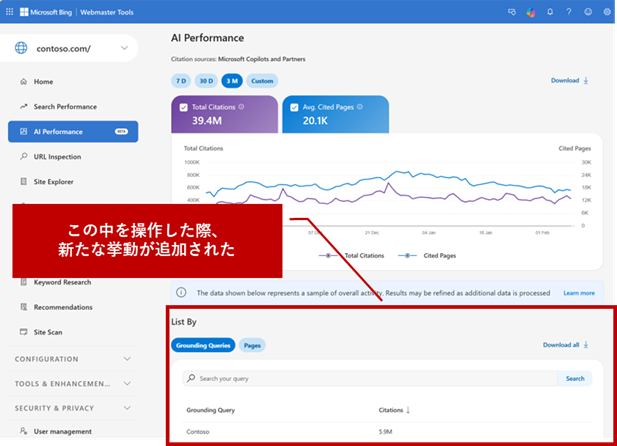The width and height of the screenshot is (617, 446).
Task: Select the 3 M date range
Action: (232, 81)
